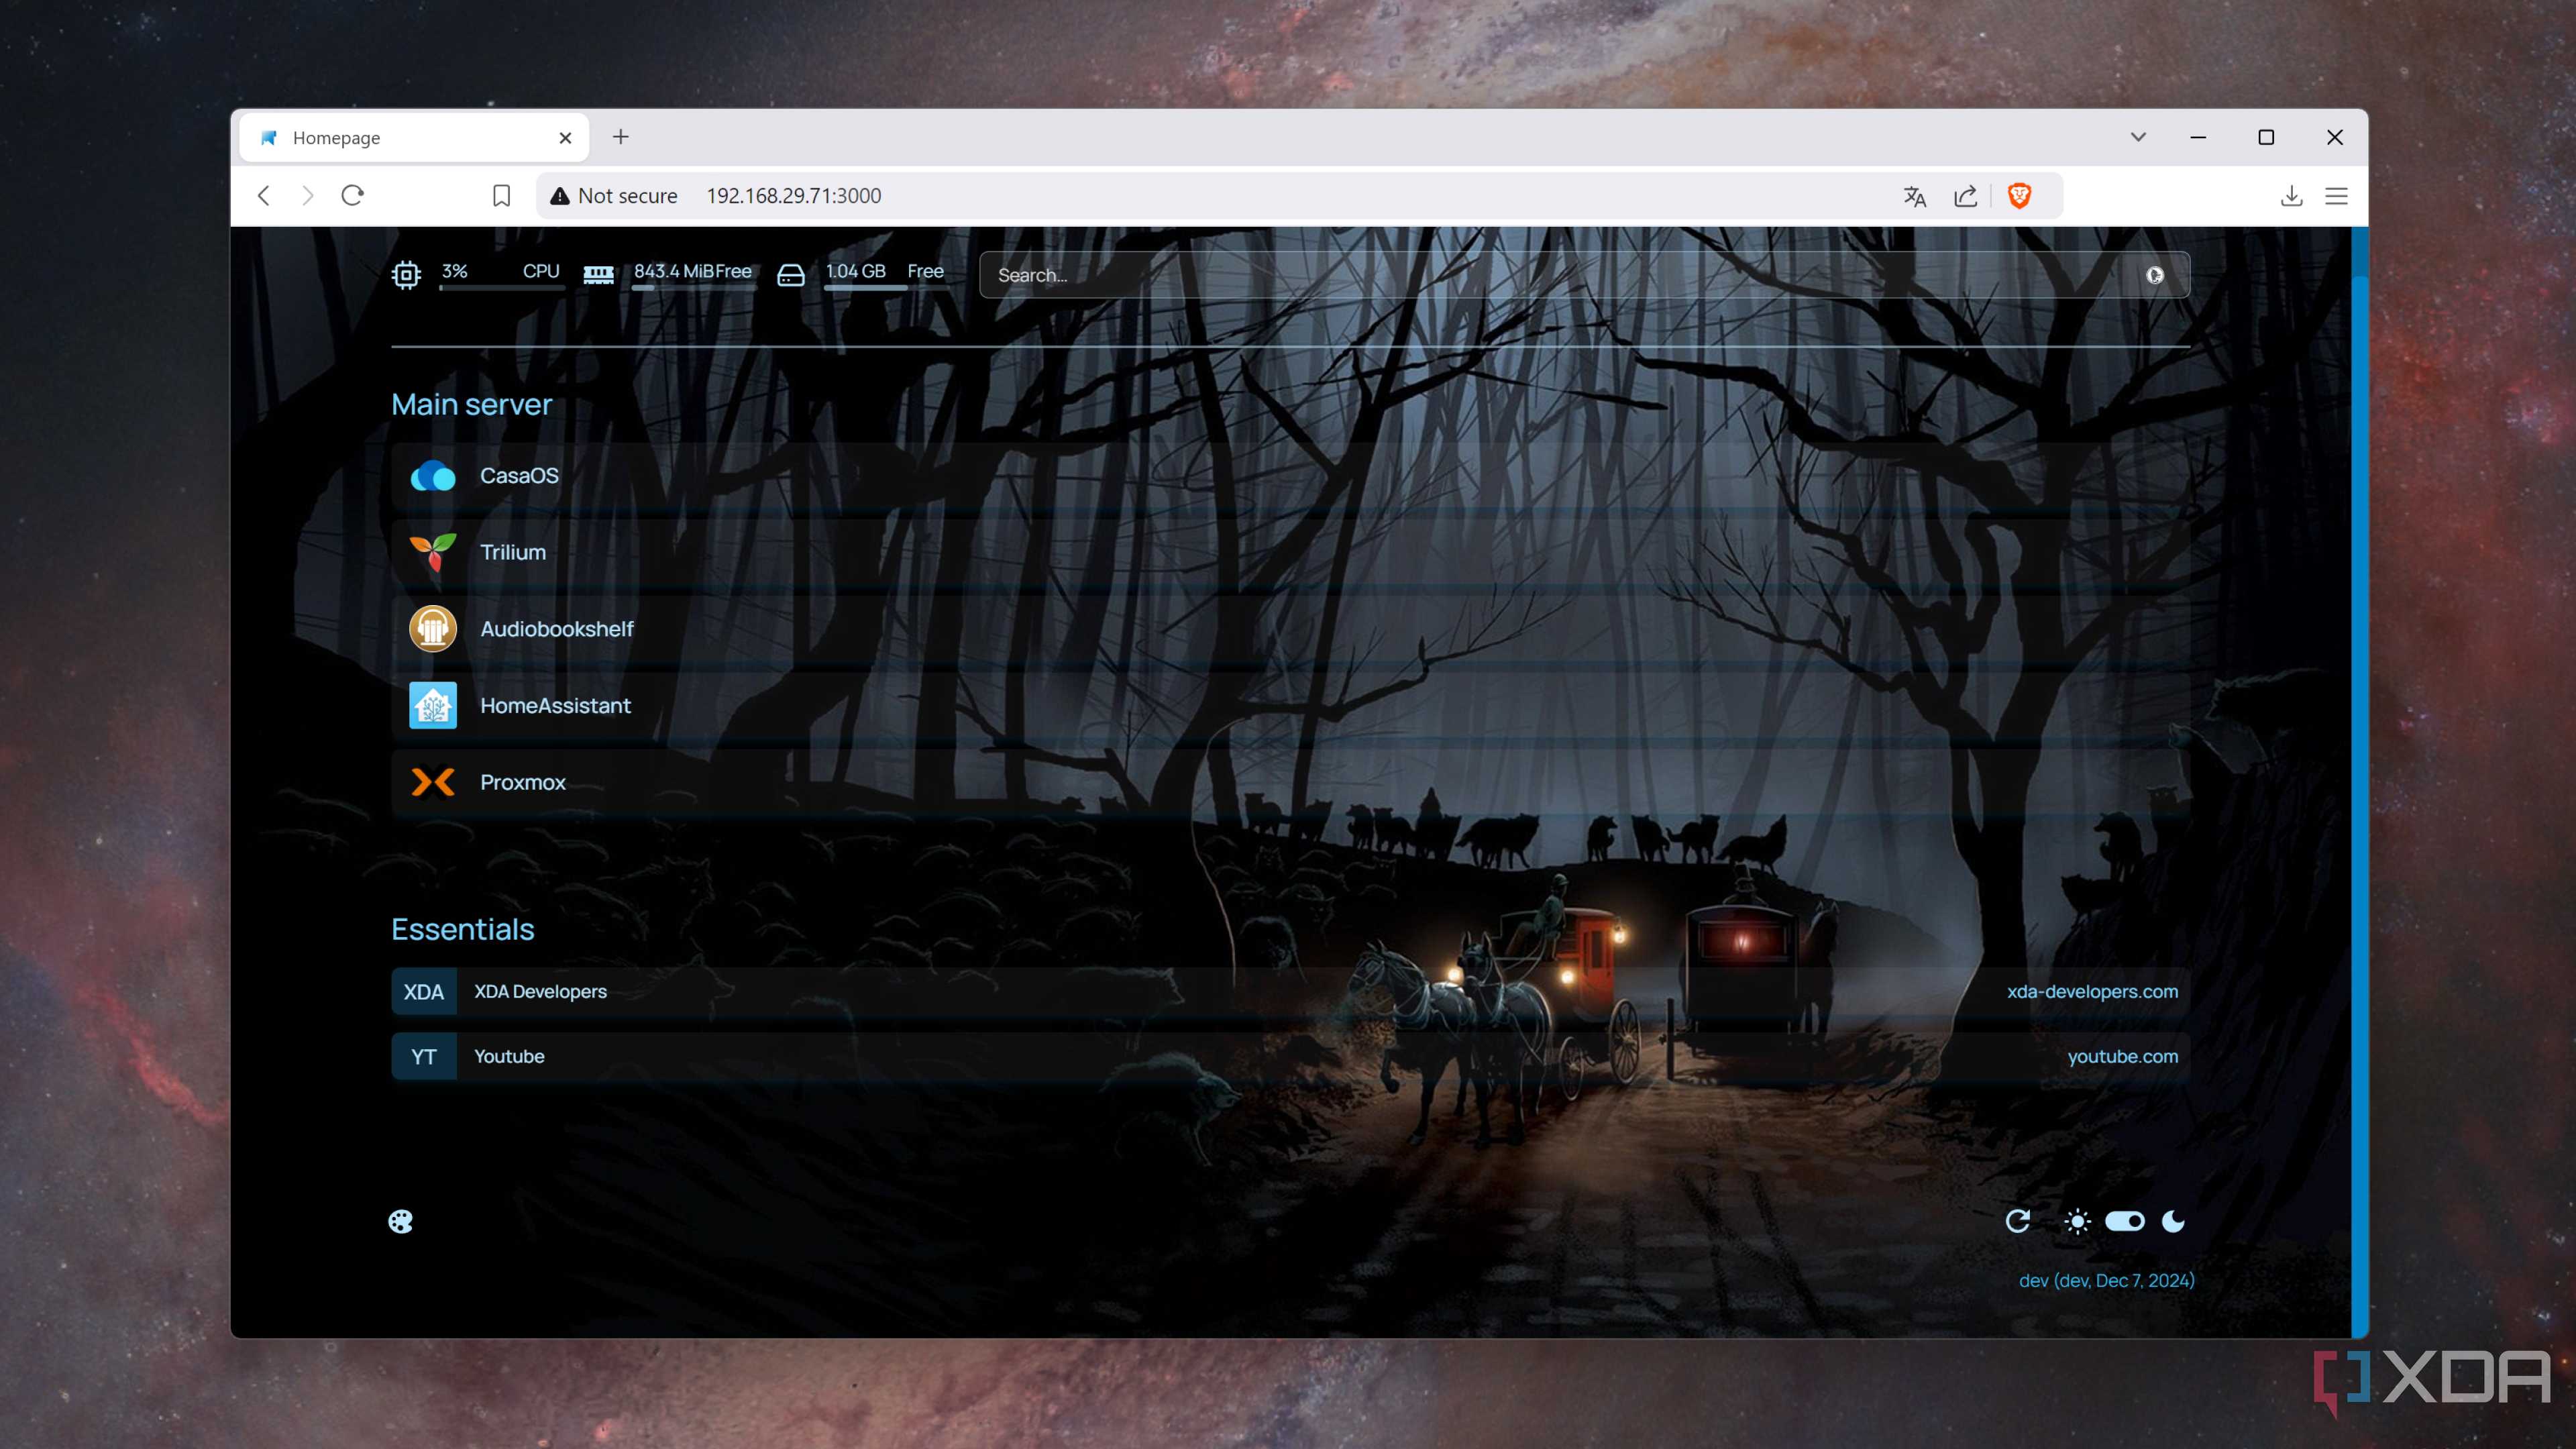Click the disk drive resource icon

(x=791, y=275)
